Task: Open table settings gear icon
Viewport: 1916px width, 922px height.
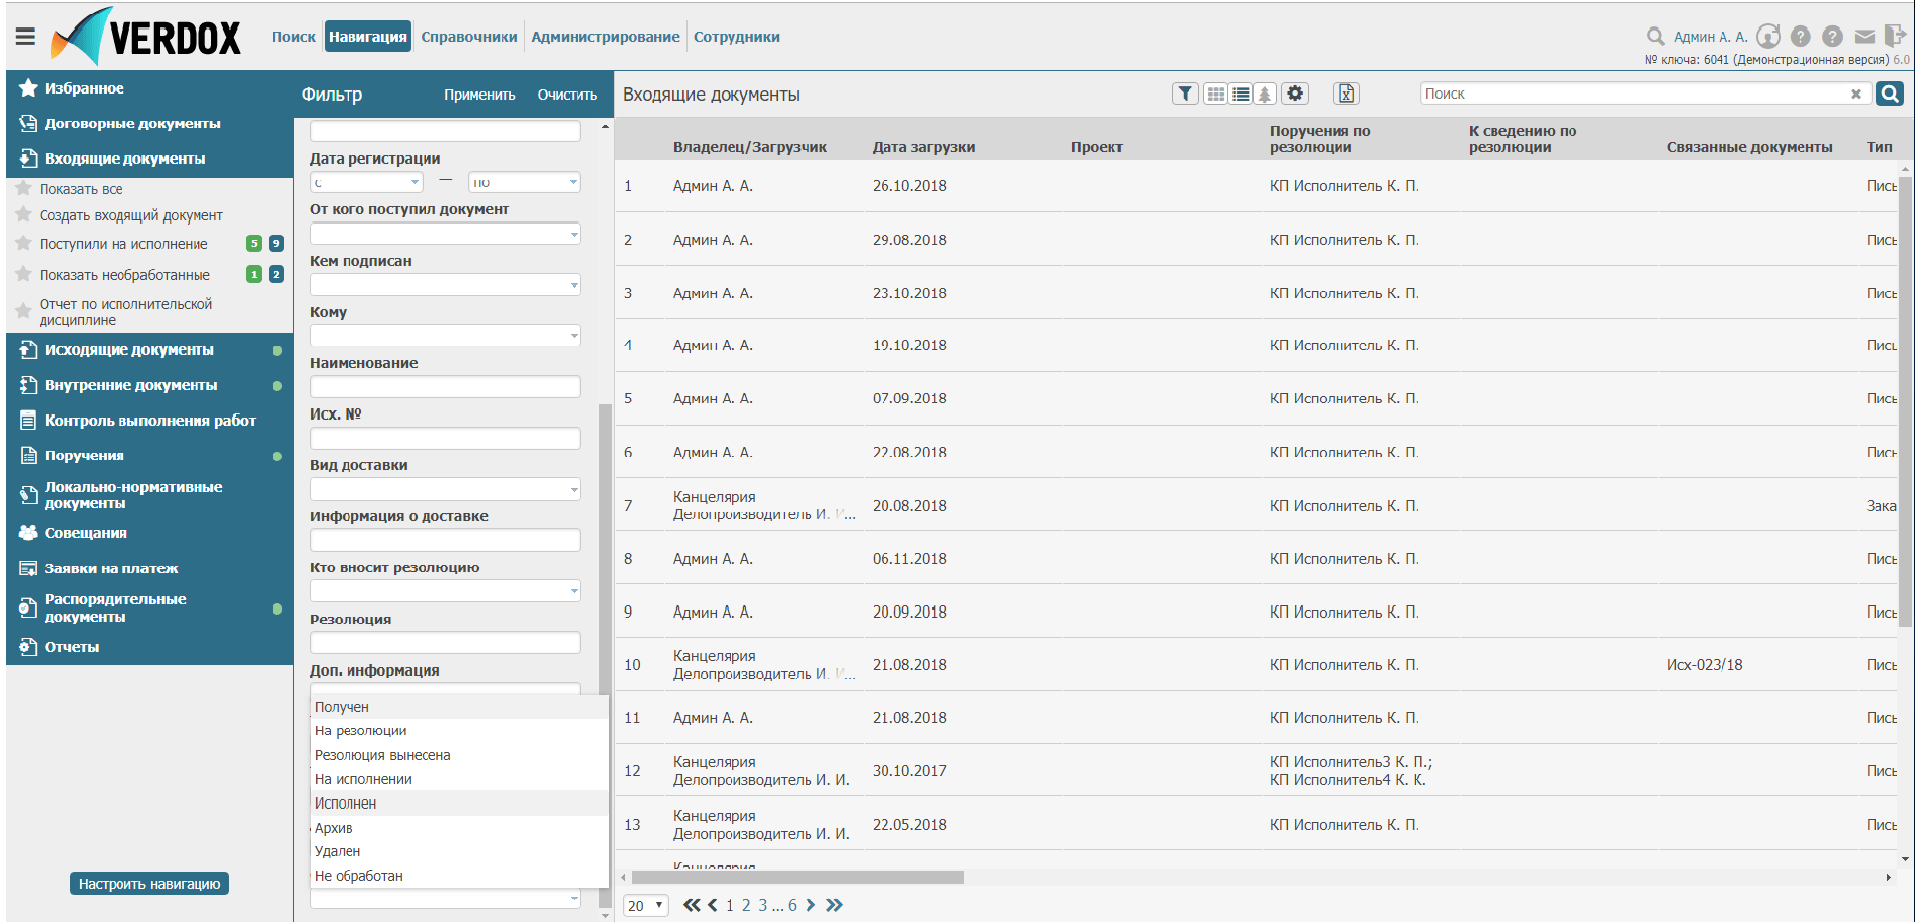Action: [x=1295, y=94]
